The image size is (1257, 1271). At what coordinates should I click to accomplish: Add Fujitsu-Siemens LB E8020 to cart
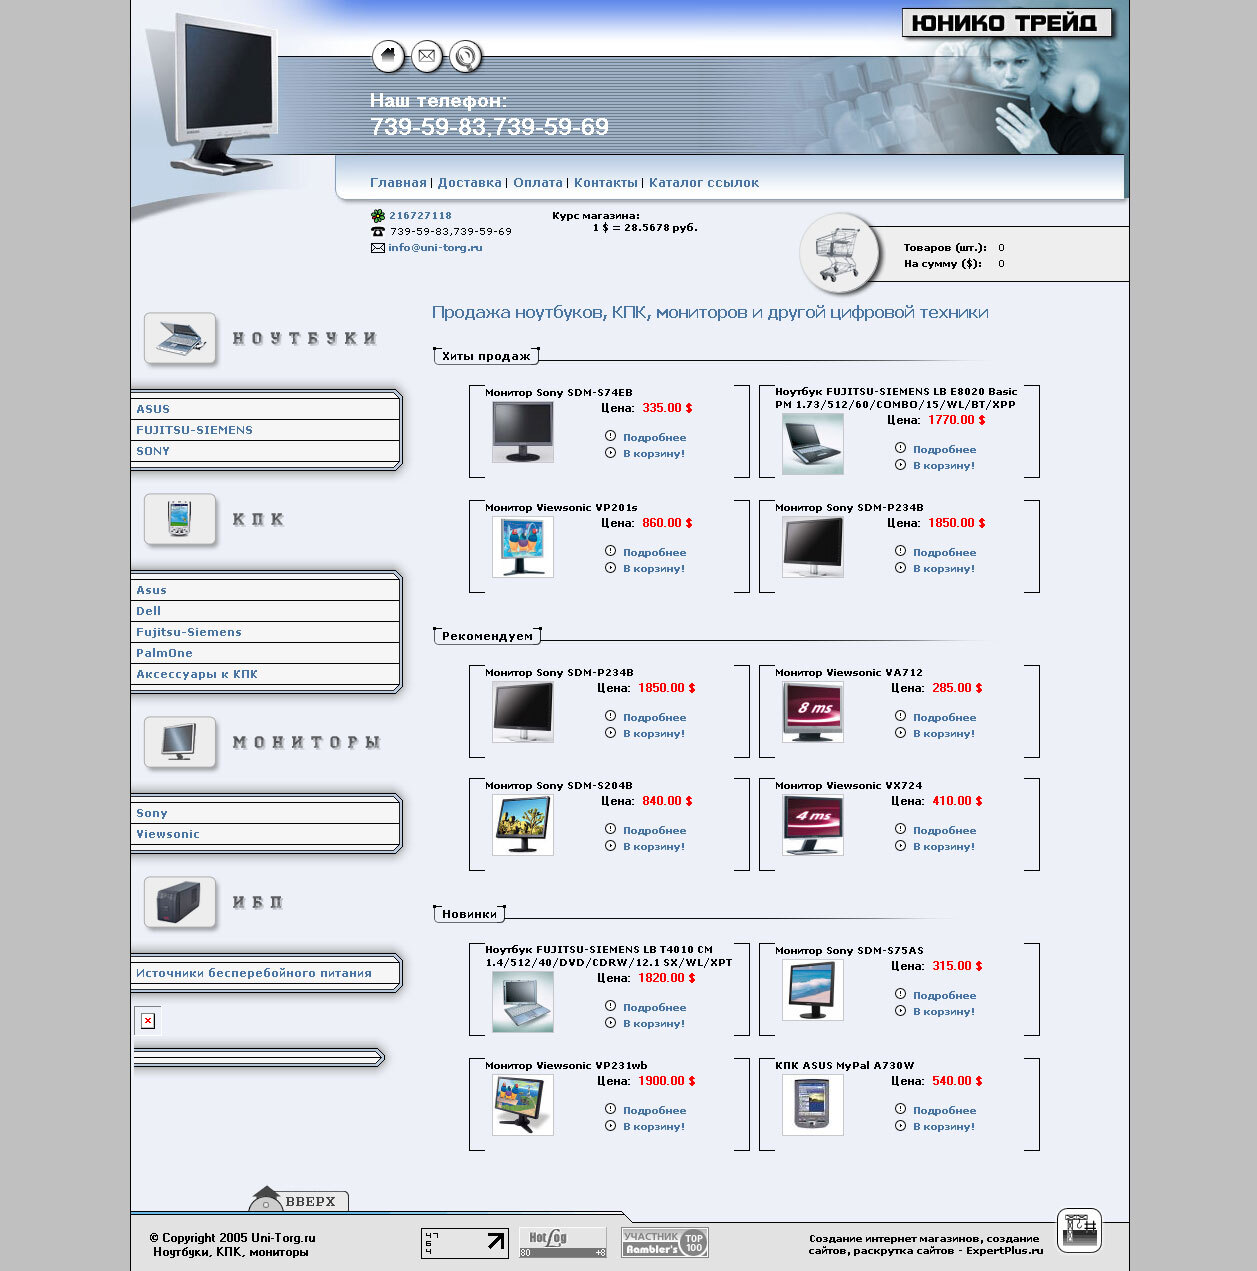click(944, 465)
